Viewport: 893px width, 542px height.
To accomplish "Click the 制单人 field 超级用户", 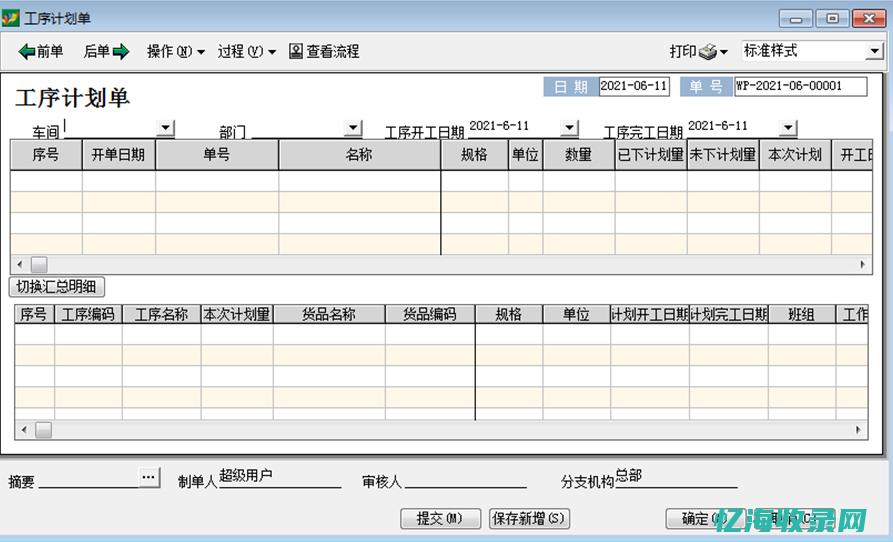I will (x=280, y=477).
